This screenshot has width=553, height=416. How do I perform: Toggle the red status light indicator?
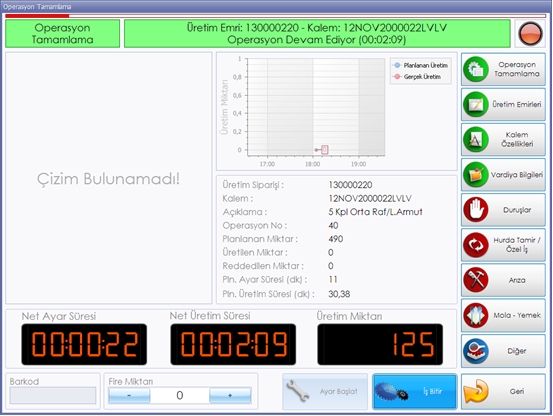[x=530, y=33]
